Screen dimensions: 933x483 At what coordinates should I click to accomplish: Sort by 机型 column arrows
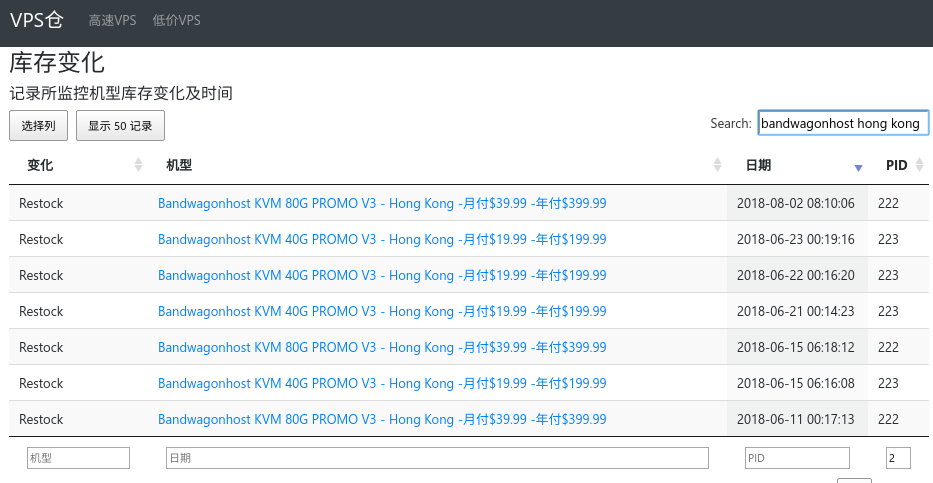(718, 165)
